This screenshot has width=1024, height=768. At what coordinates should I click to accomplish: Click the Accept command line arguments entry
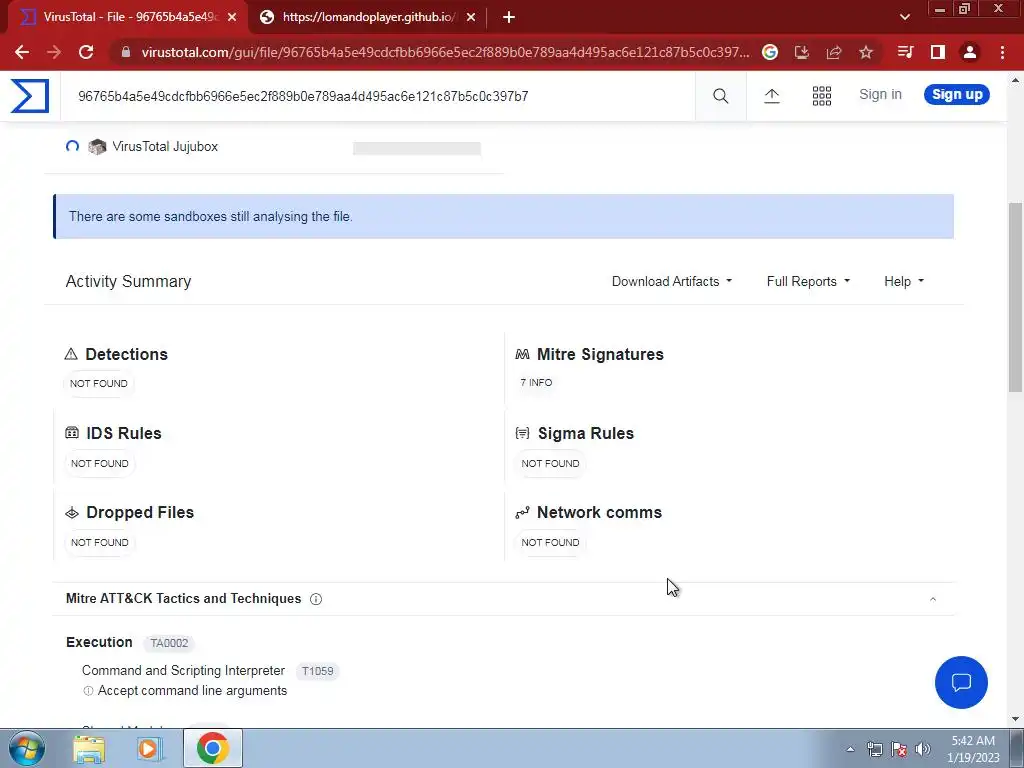(192, 691)
